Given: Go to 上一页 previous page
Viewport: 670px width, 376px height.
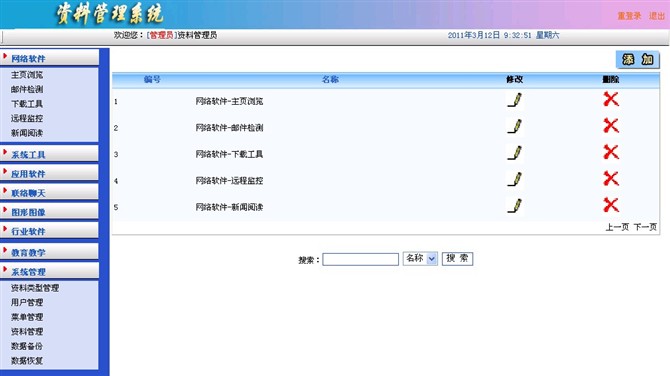Looking at the screenshot, I should 617,227.
